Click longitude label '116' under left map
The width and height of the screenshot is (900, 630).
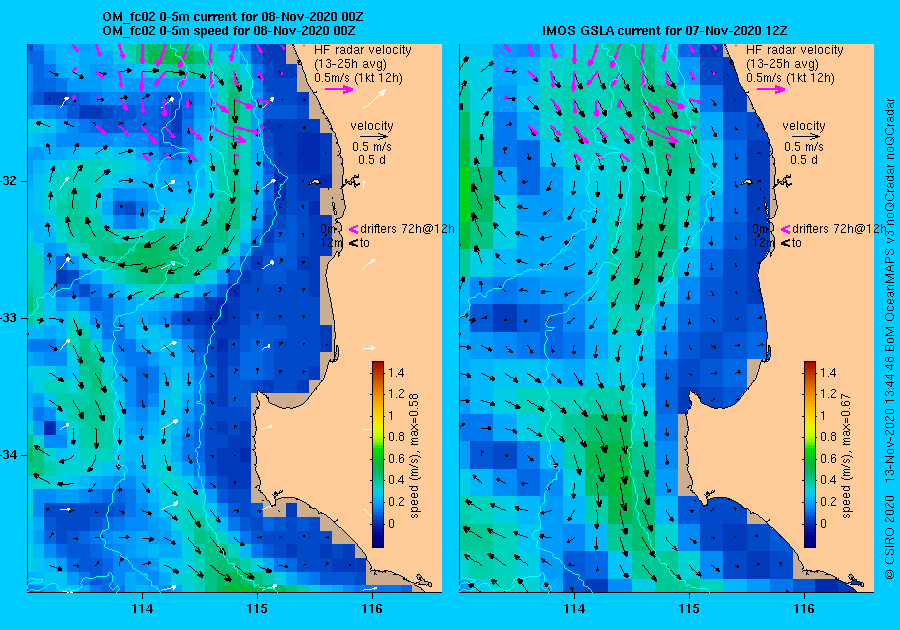click(372, 609)
